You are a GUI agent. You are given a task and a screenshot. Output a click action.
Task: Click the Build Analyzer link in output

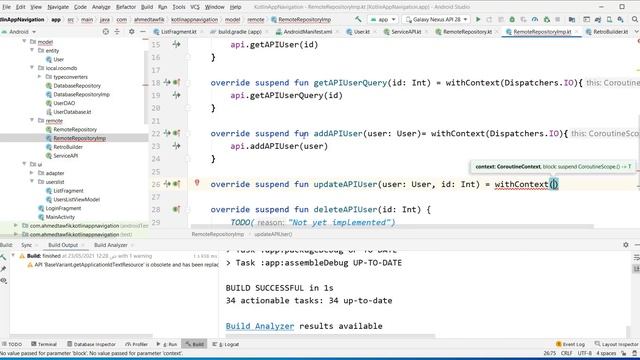260,326
